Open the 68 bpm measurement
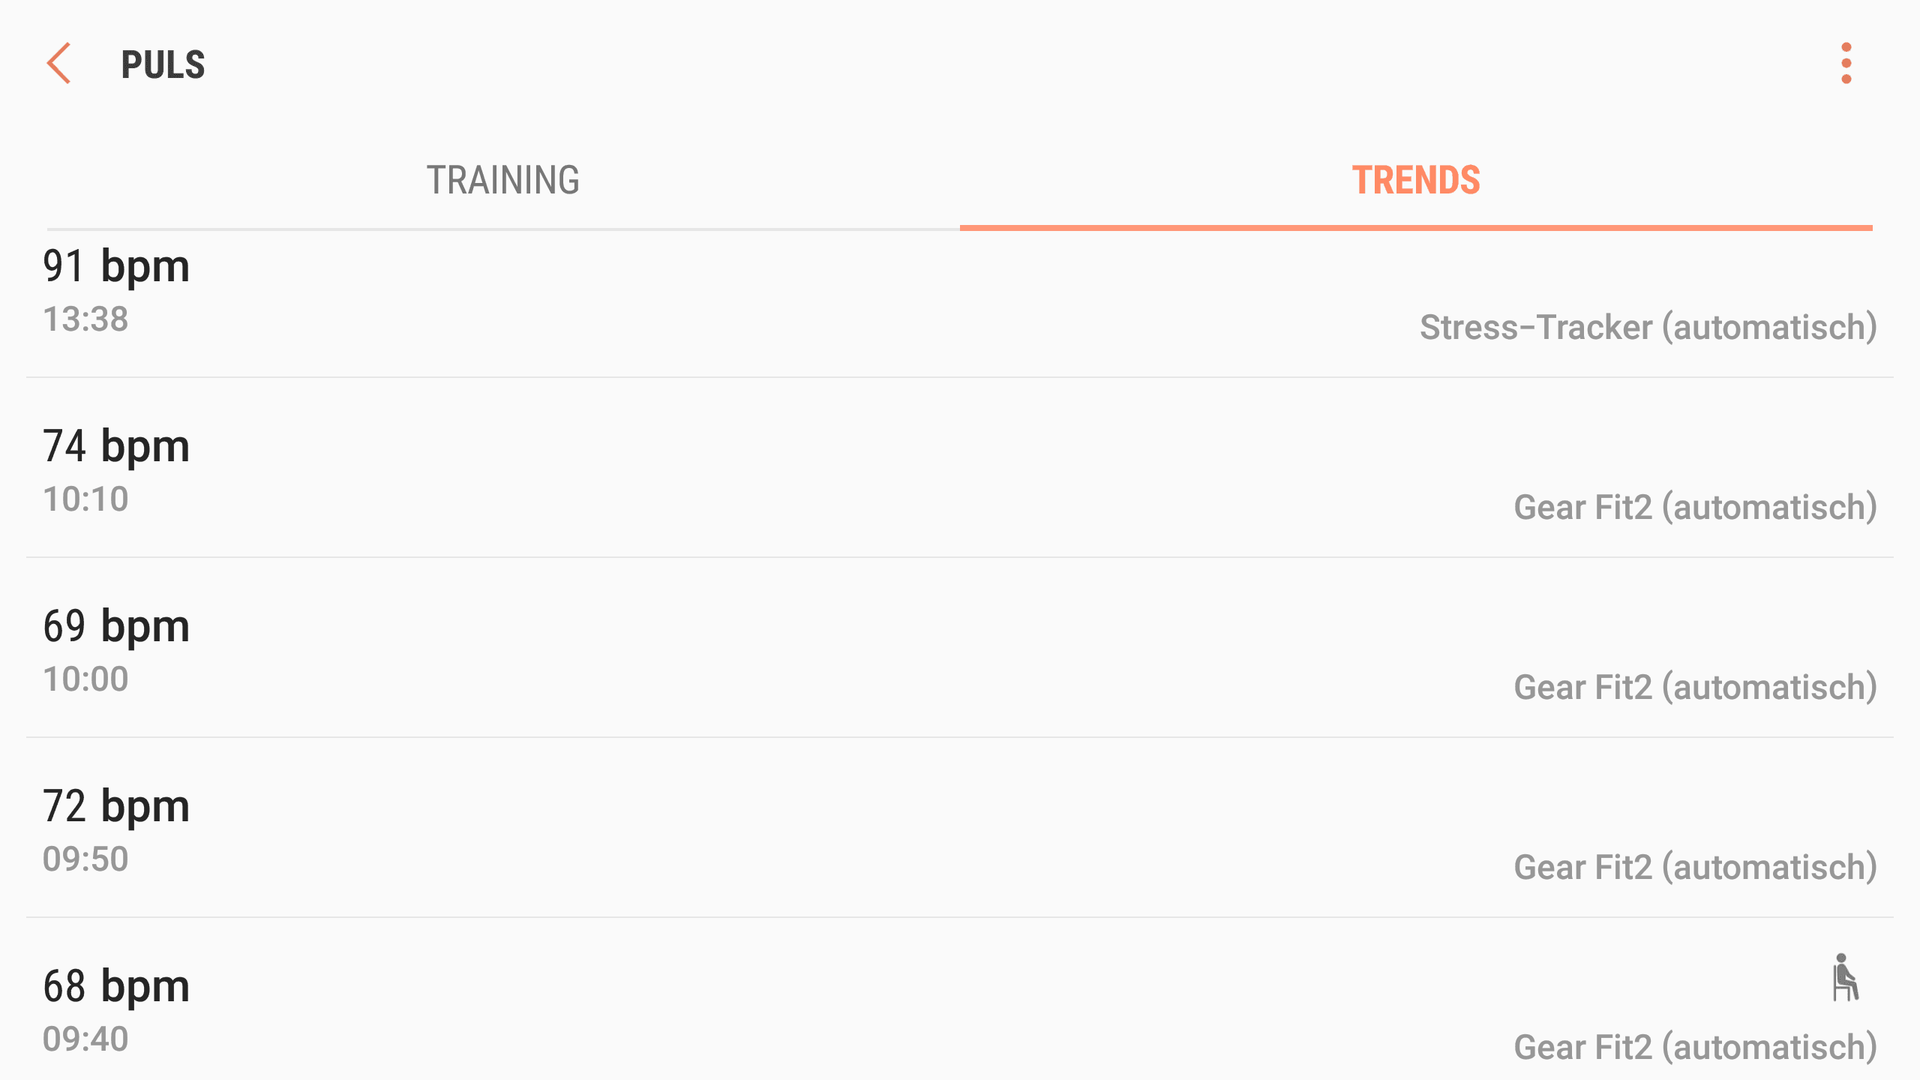1920x1080 pixels. point(960,999)
